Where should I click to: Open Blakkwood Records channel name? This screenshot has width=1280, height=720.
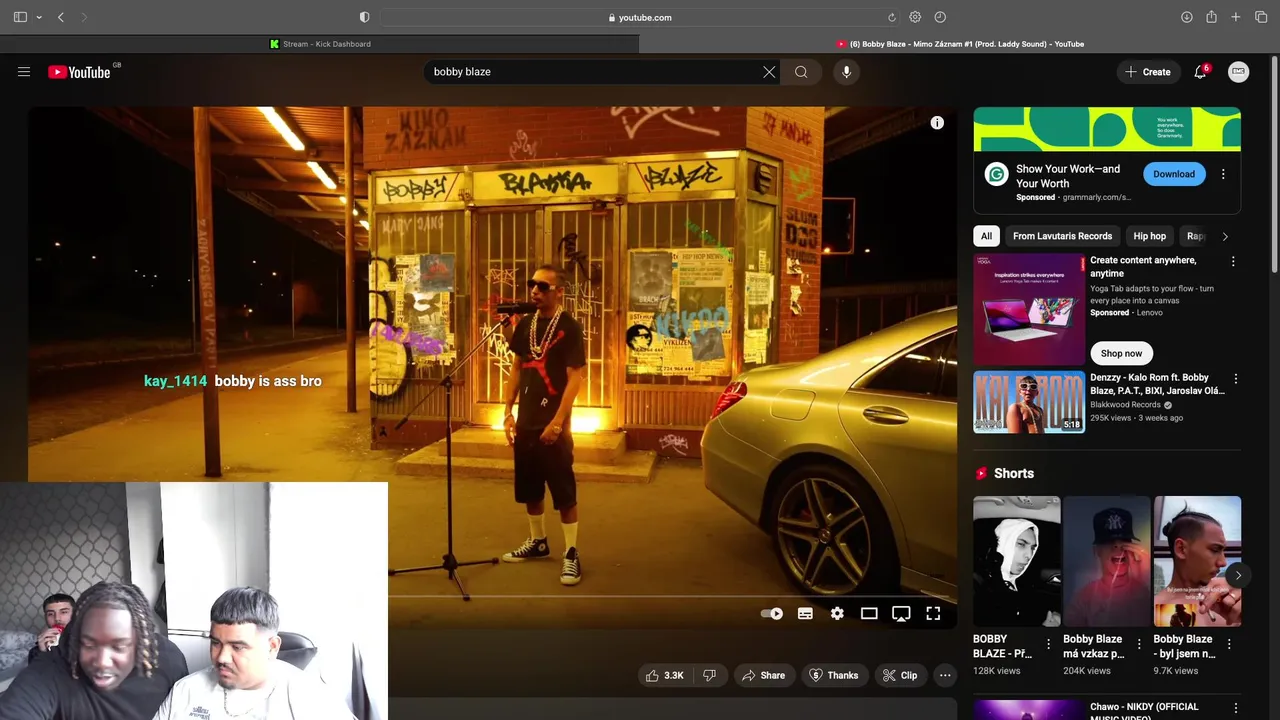[x=1125, y=405]
